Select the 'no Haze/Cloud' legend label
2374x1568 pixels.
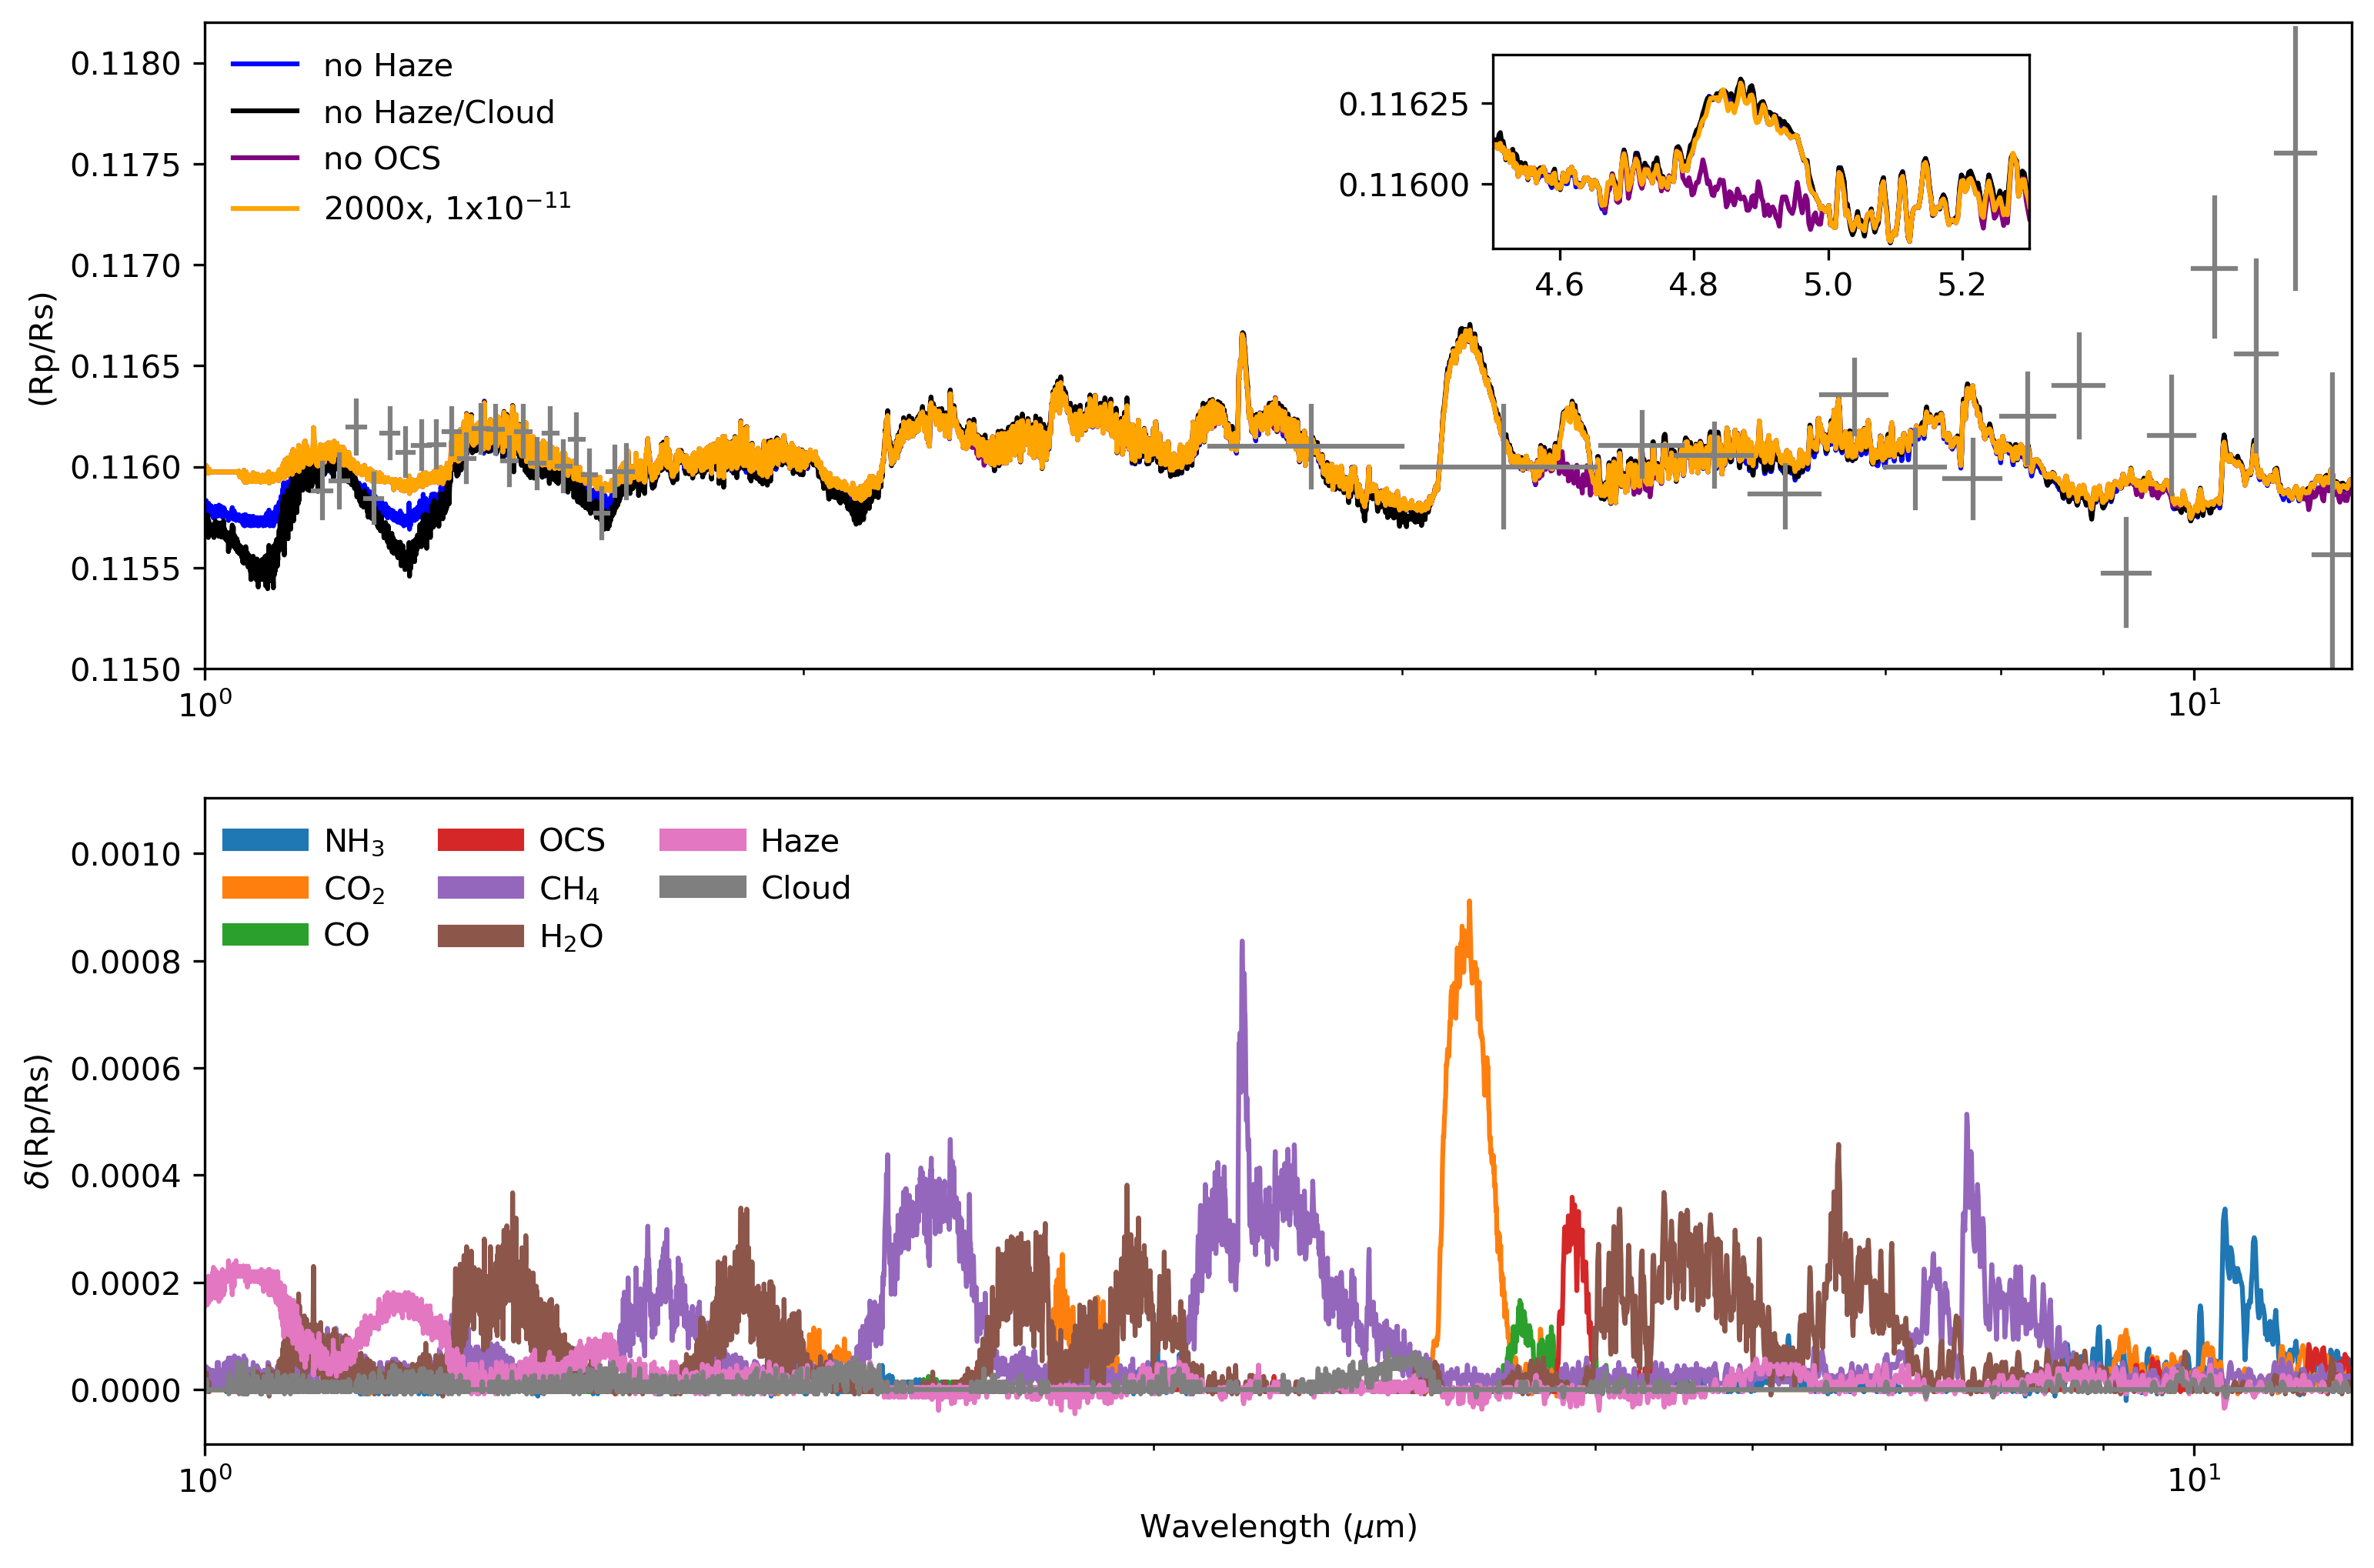point(439,112)
